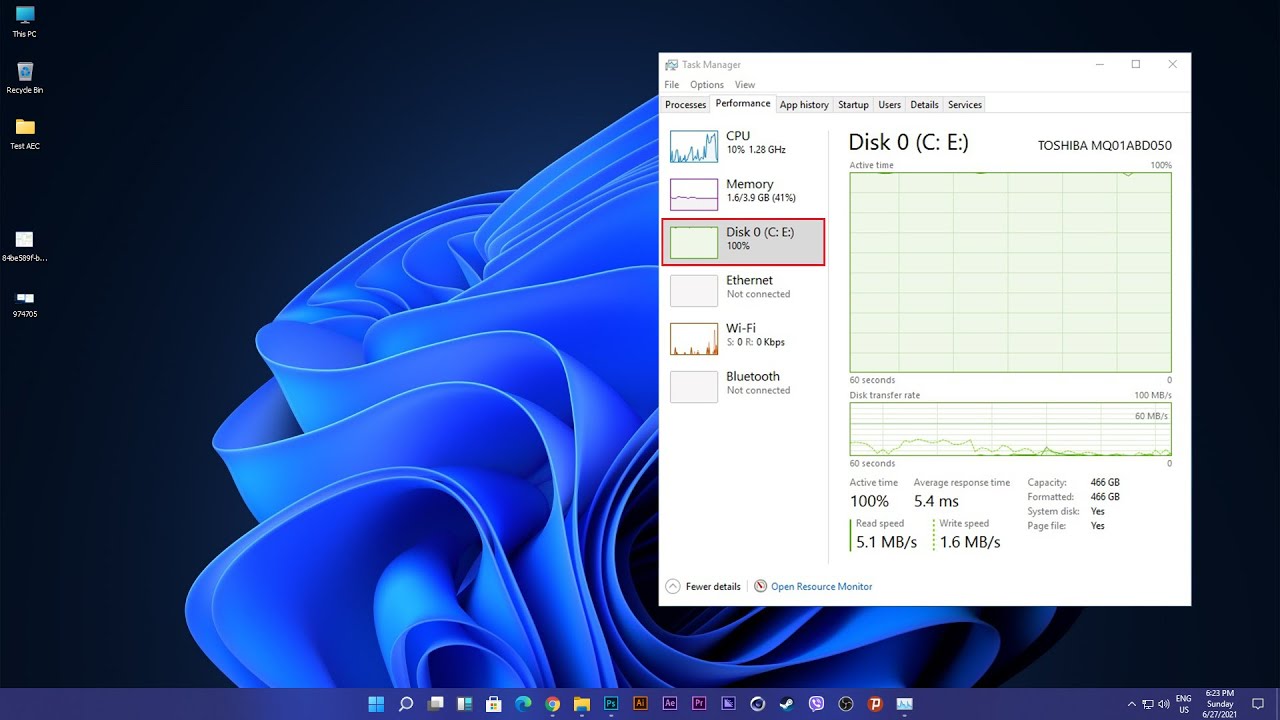Open This PC desktop icon

coord(25,22)
